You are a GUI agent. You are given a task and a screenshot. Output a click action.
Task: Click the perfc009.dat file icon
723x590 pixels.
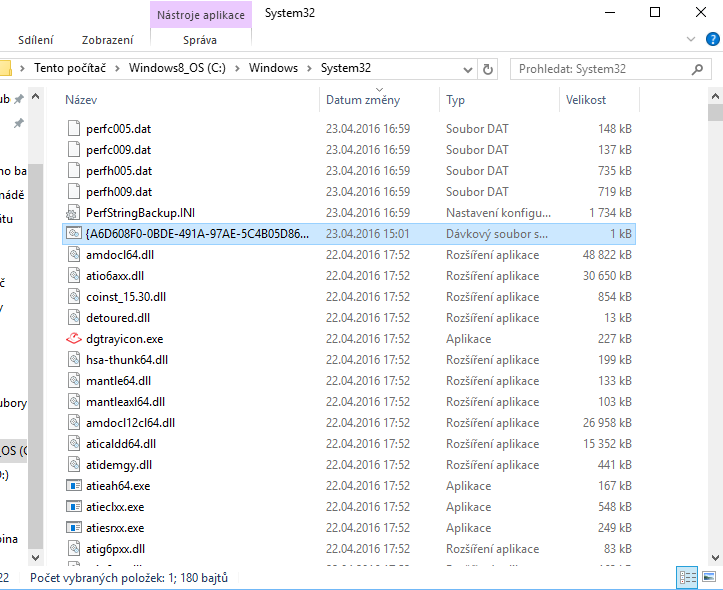click(x=74, y=149)
